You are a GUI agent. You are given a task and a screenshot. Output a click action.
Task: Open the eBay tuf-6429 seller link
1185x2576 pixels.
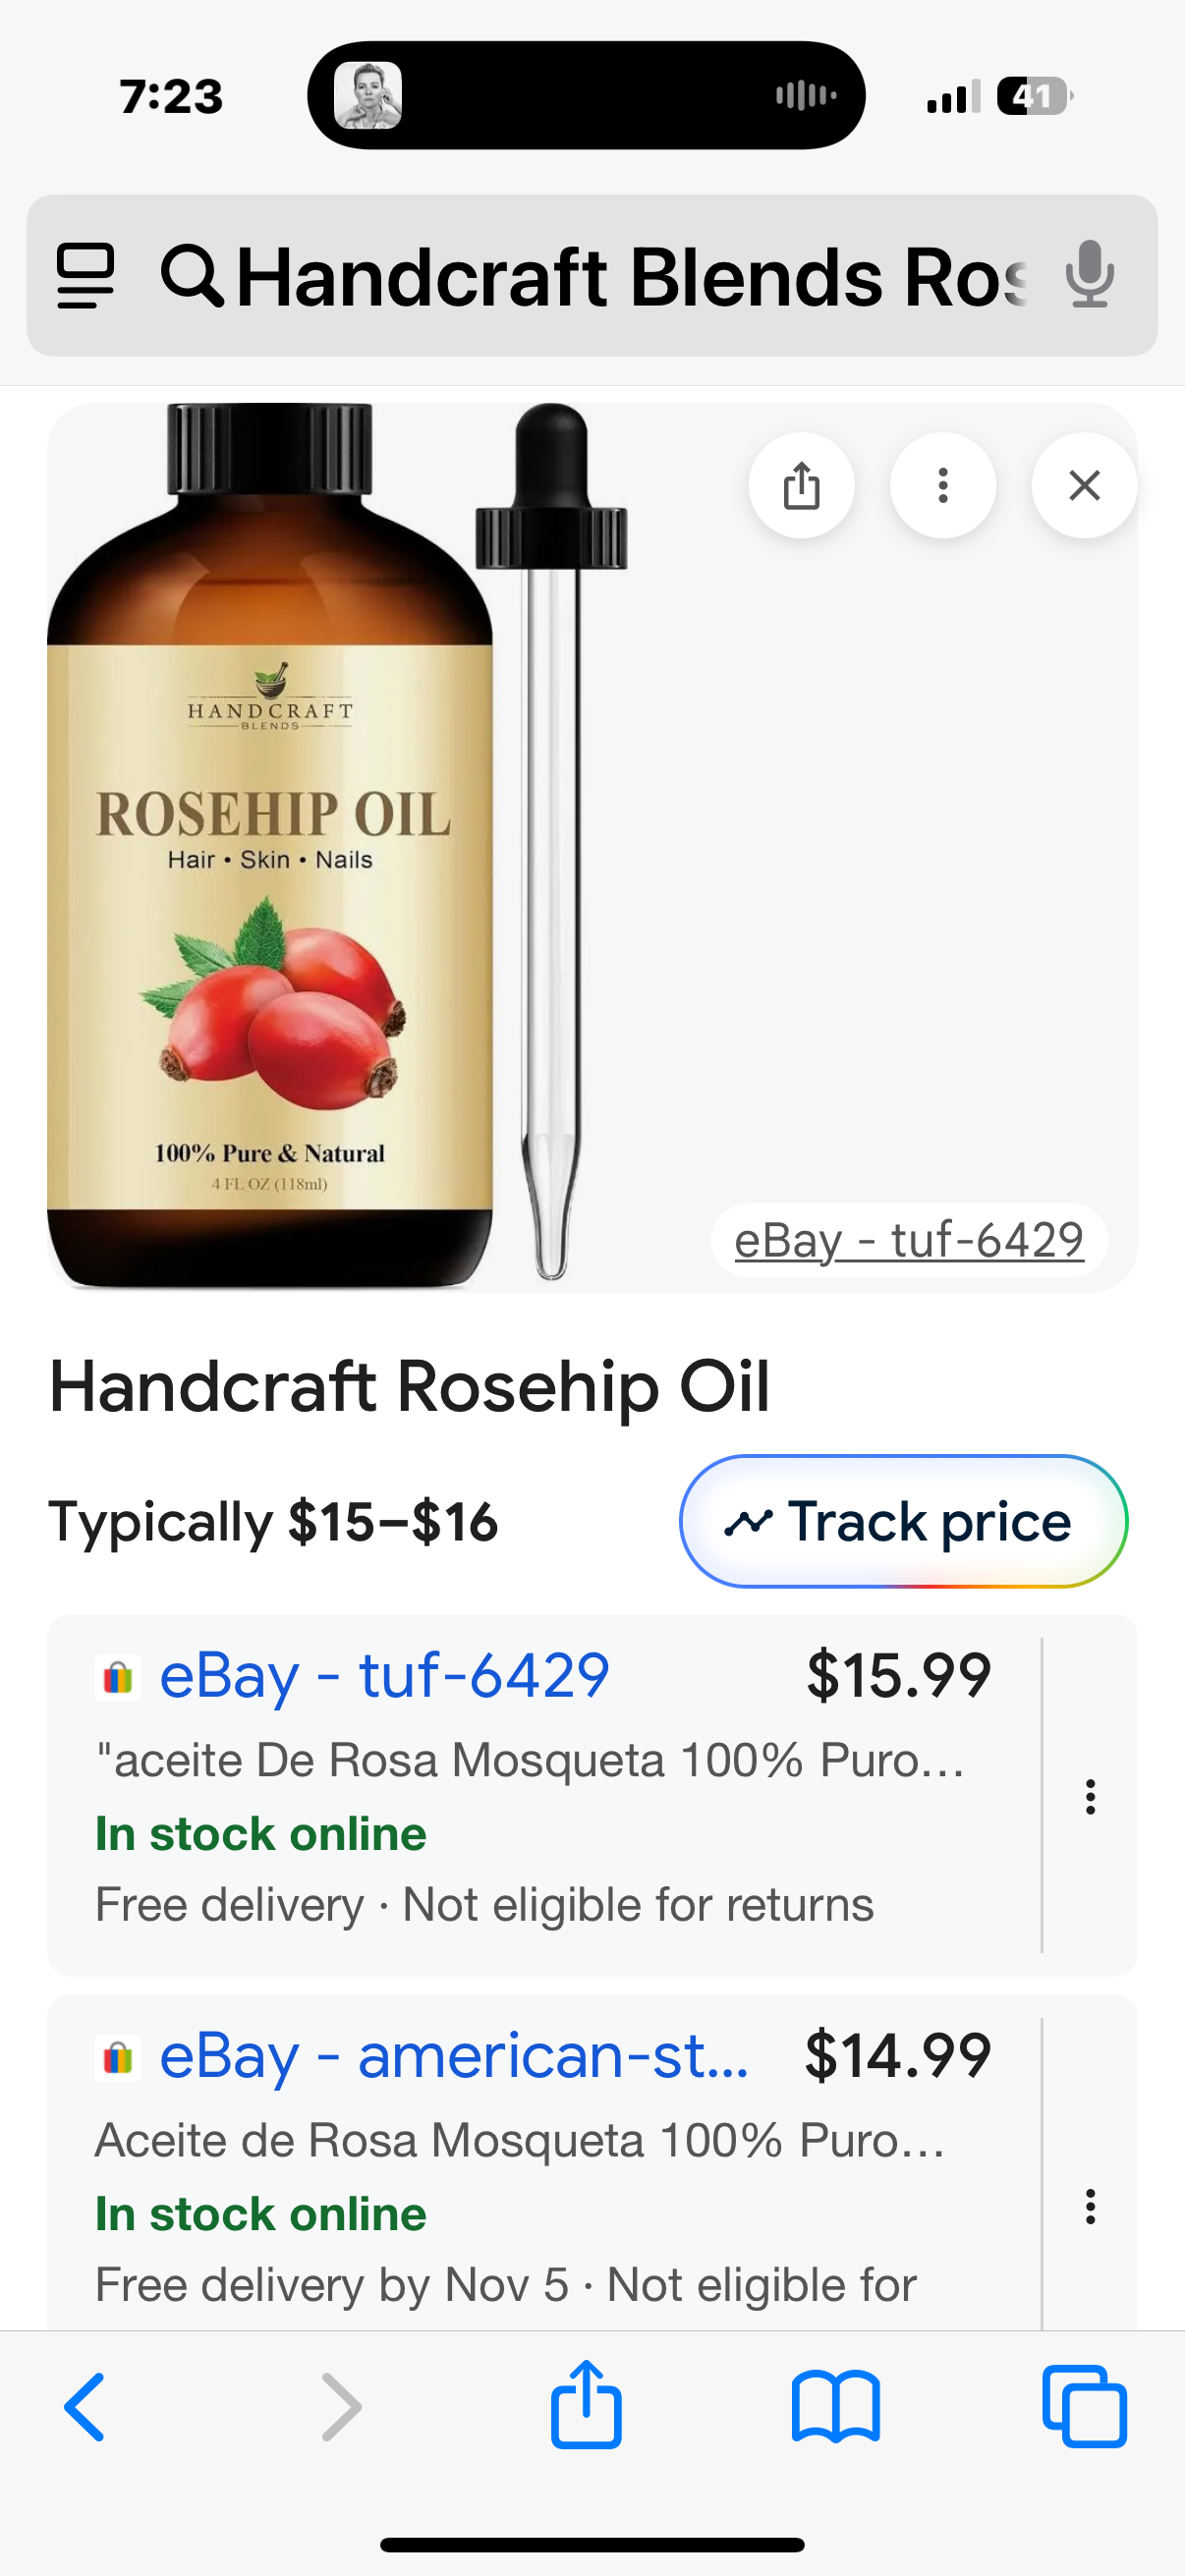coord(384,1675)
